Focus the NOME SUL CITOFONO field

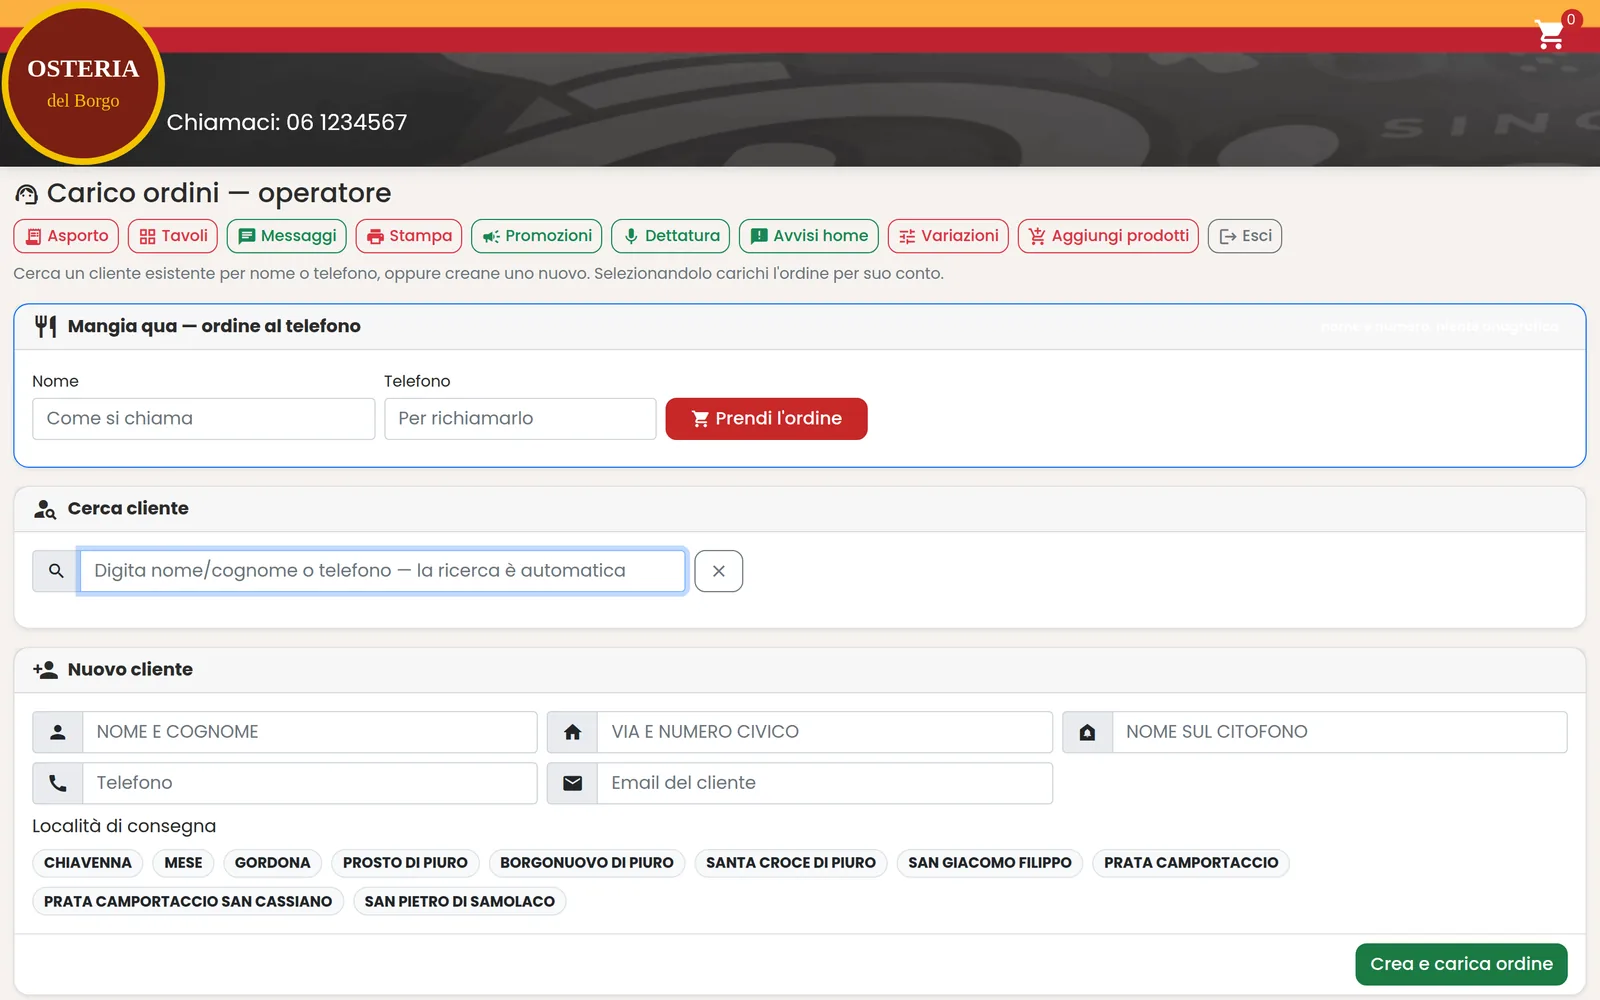(1340, 732)
